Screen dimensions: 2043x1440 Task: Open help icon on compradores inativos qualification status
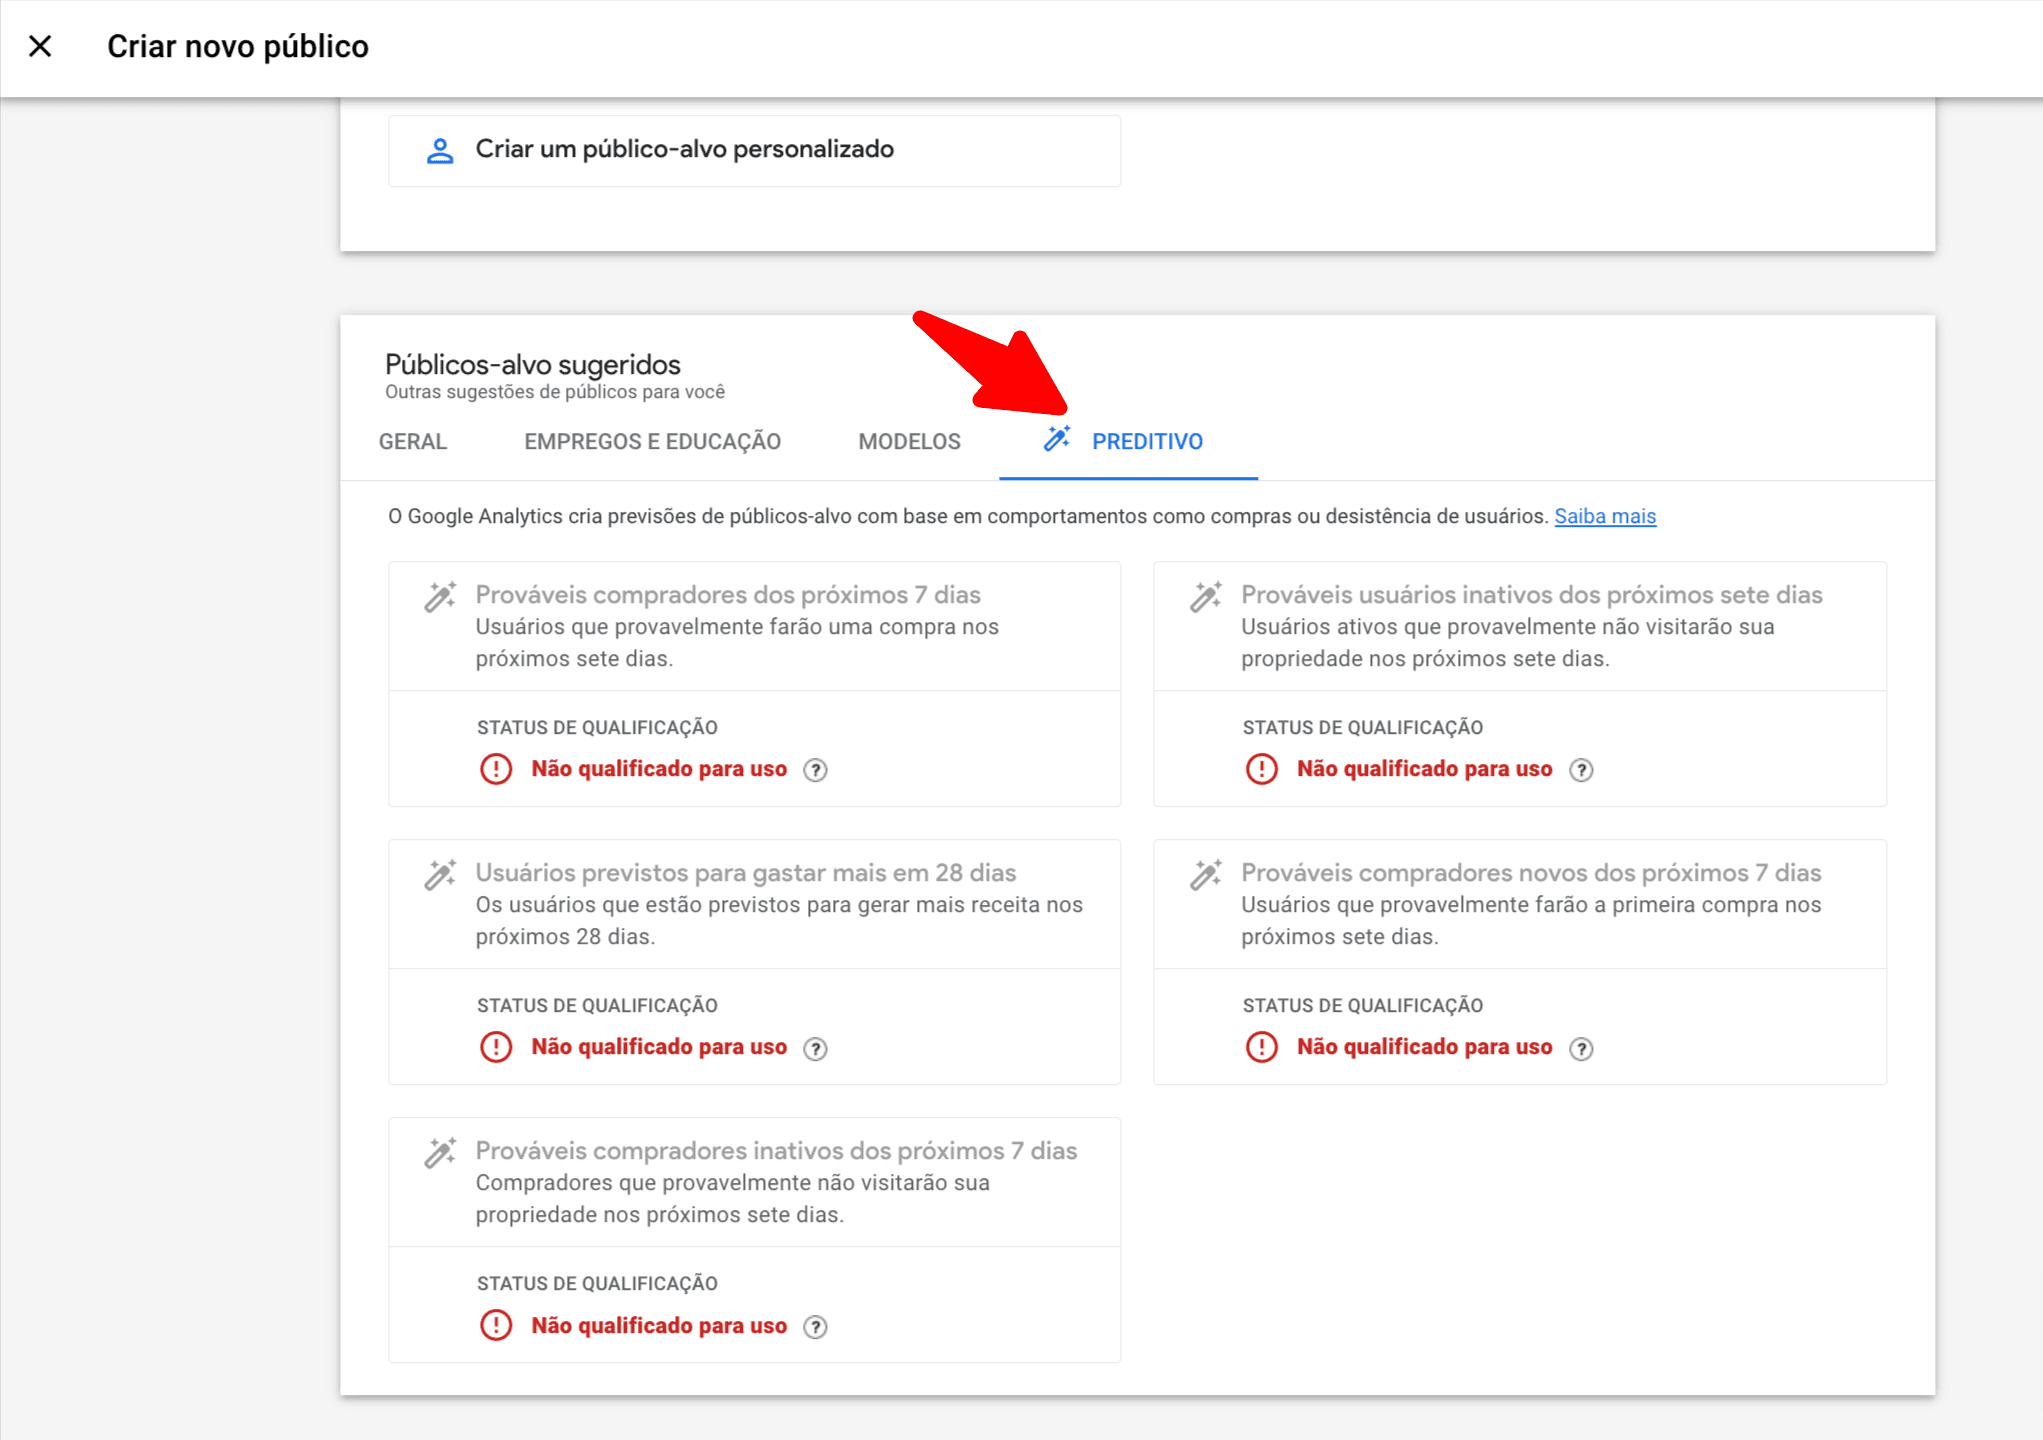click(815, 1326)
